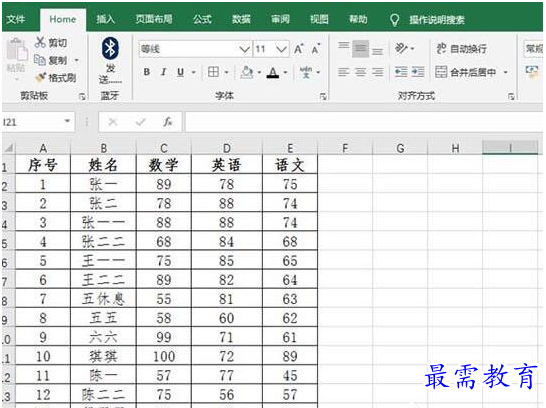546x408 pixels.
Task: Open clipboard (剪贴板) dialog launcher
Action: pos(82,97)
